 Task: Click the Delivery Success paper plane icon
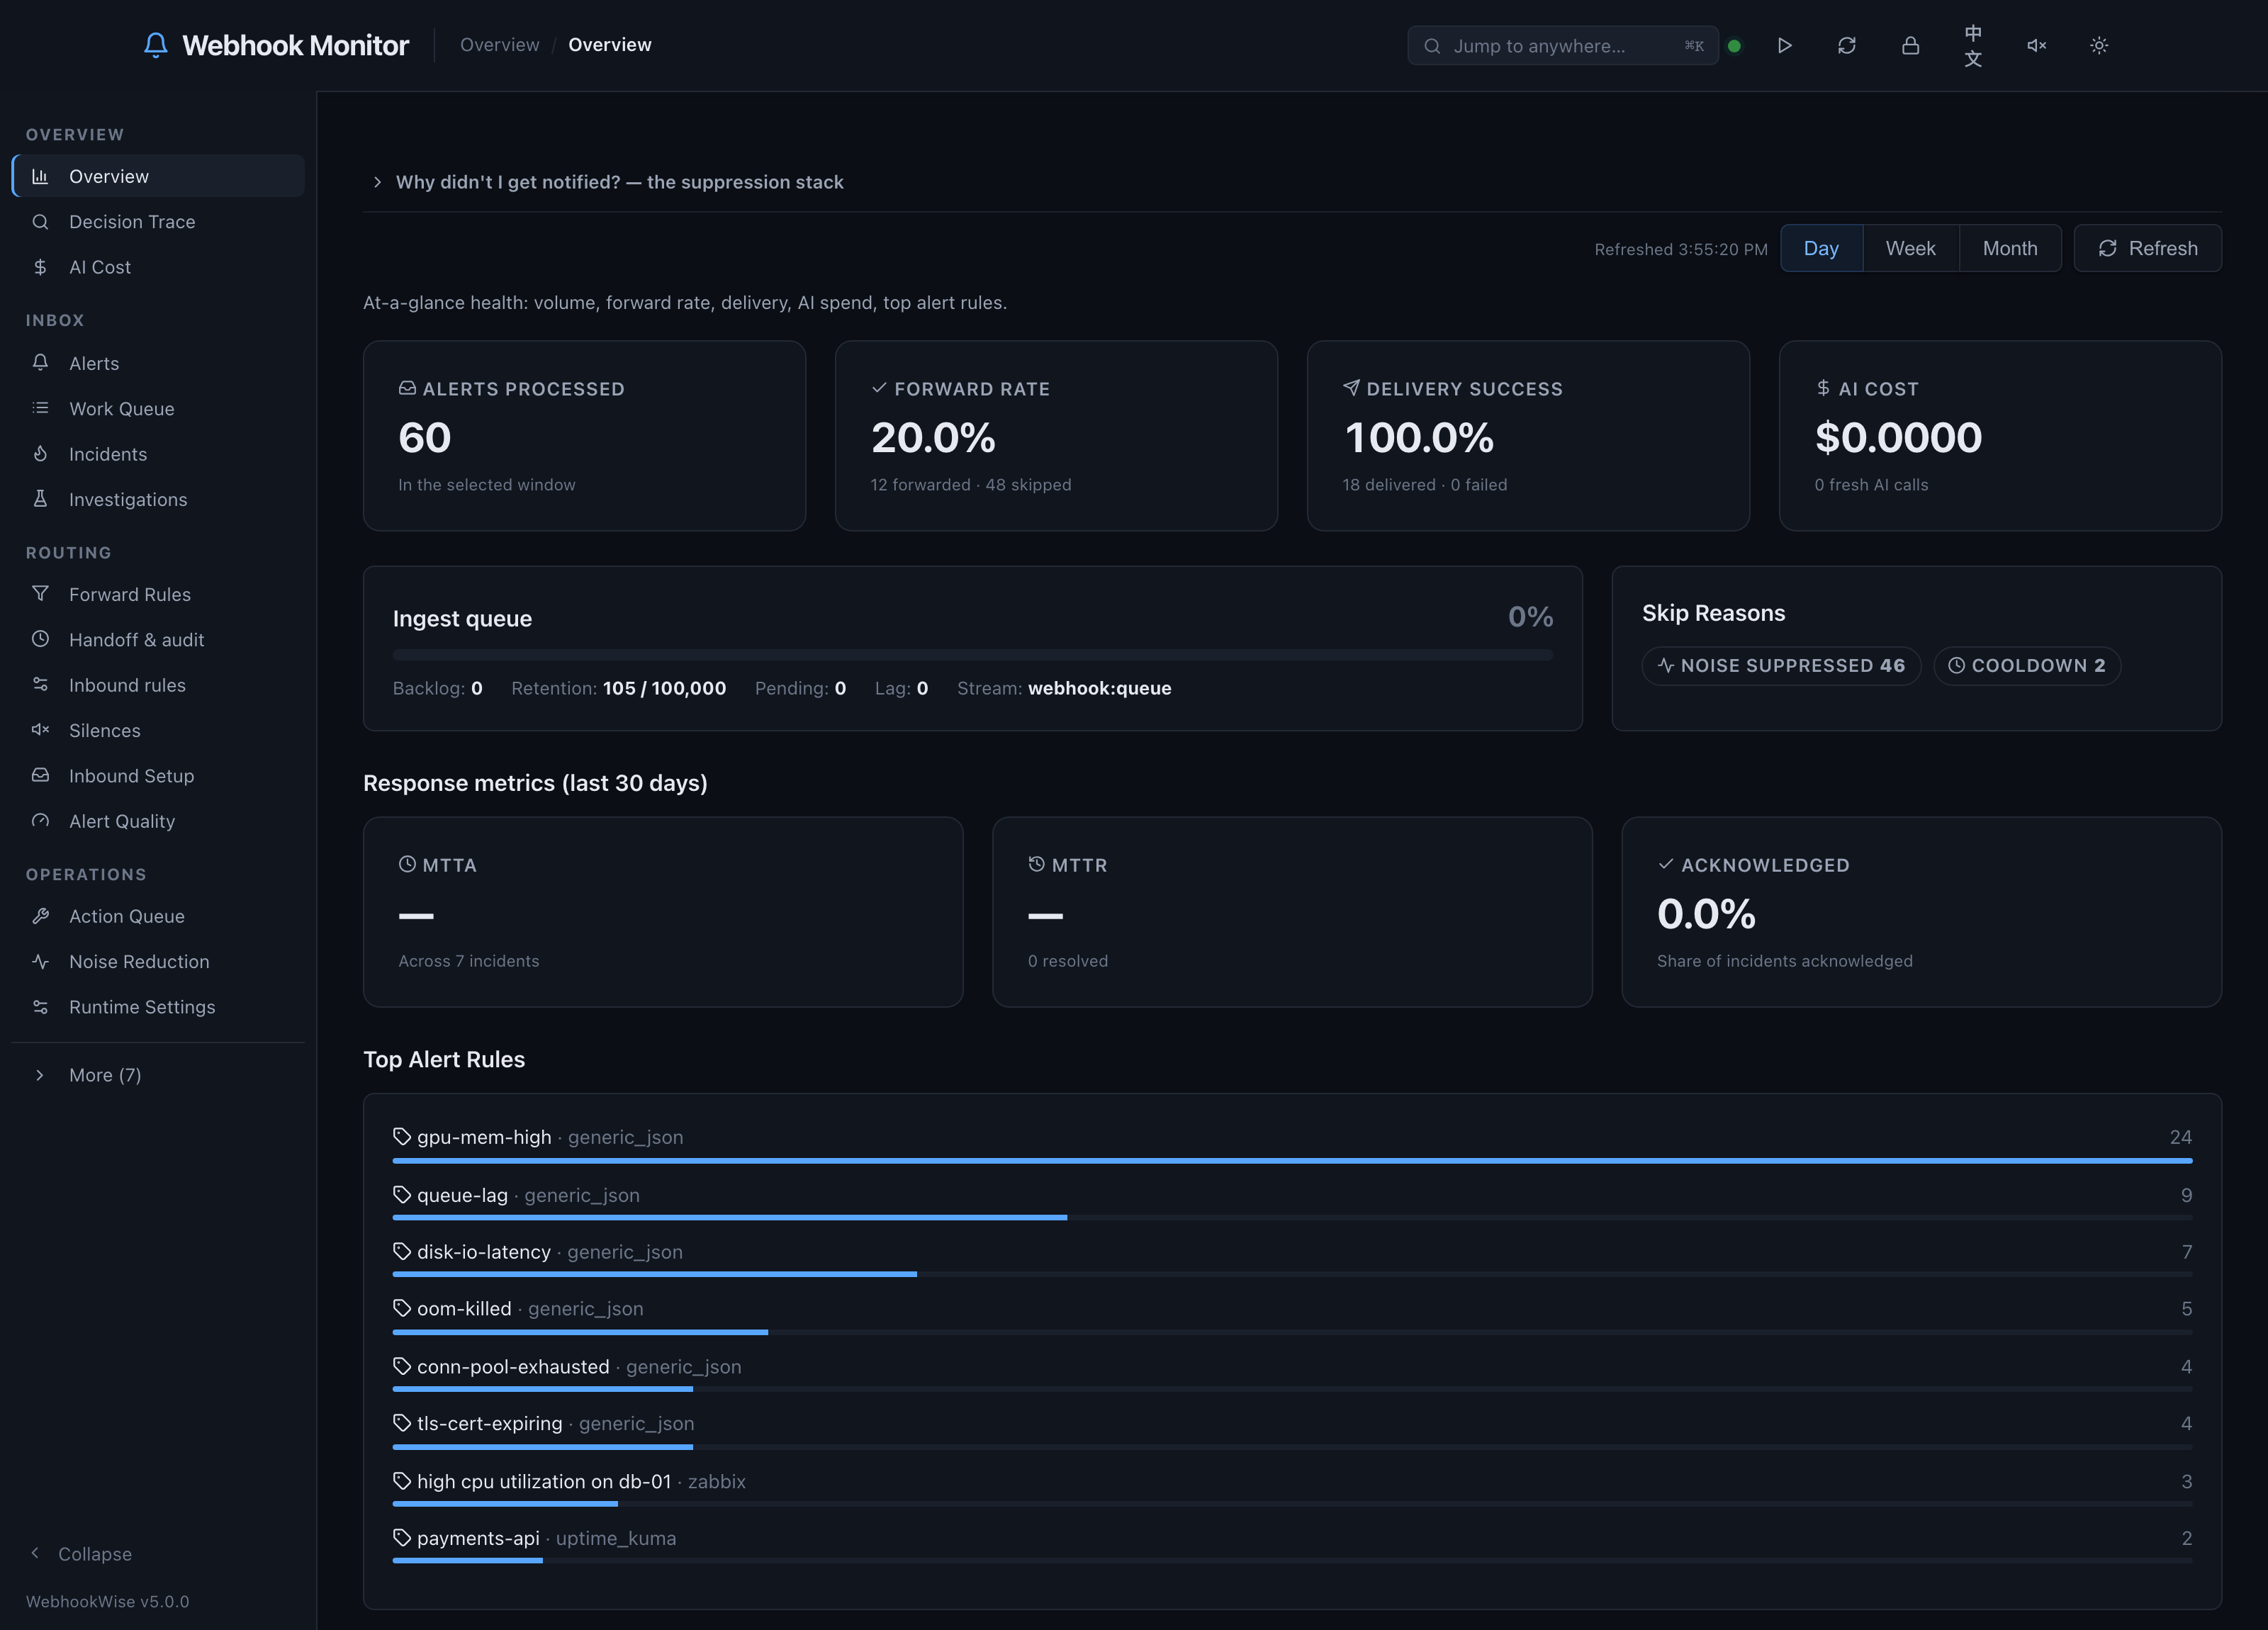pyautogui.click(x=1351, y=387)
